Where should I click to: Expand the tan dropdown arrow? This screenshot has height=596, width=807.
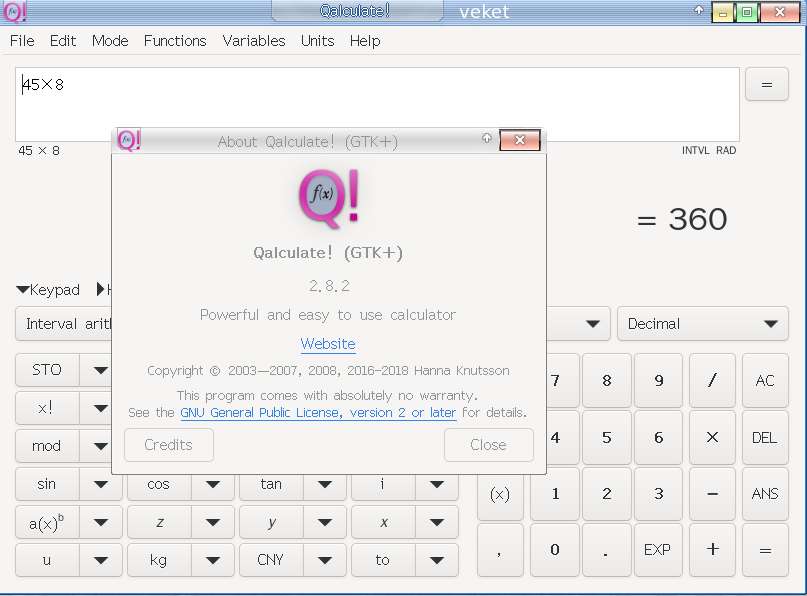point(325,484)
